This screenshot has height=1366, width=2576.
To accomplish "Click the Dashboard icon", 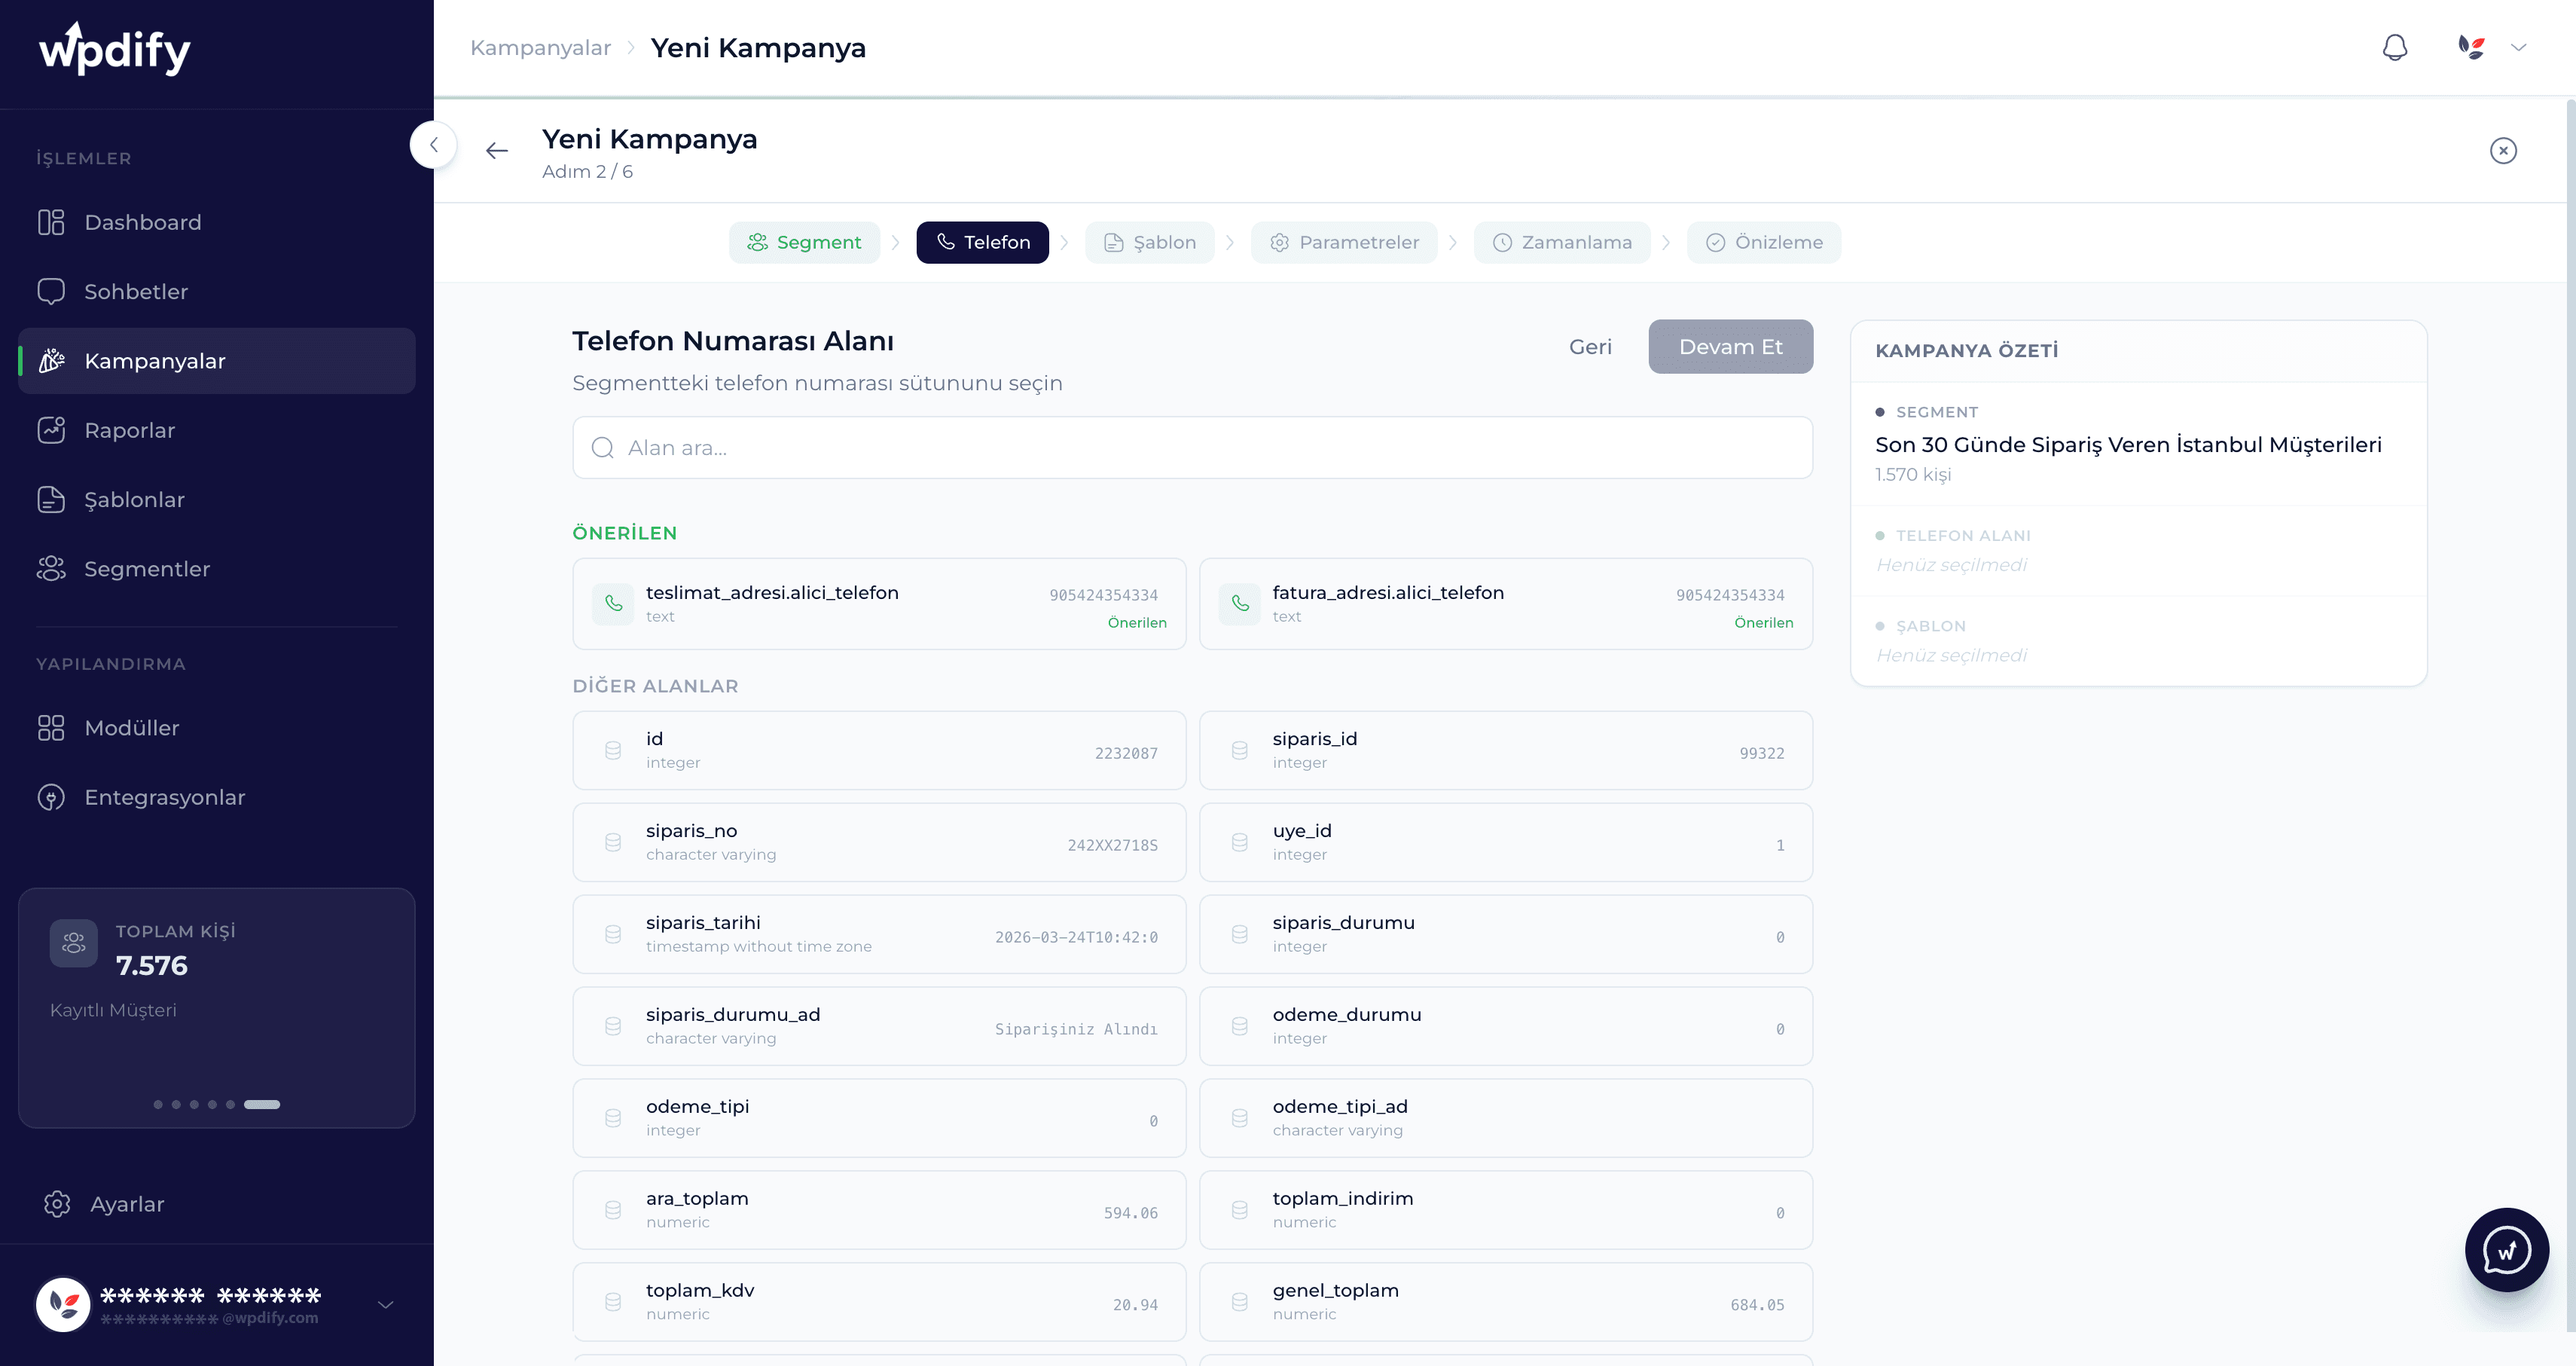I will tap(51, 222).
